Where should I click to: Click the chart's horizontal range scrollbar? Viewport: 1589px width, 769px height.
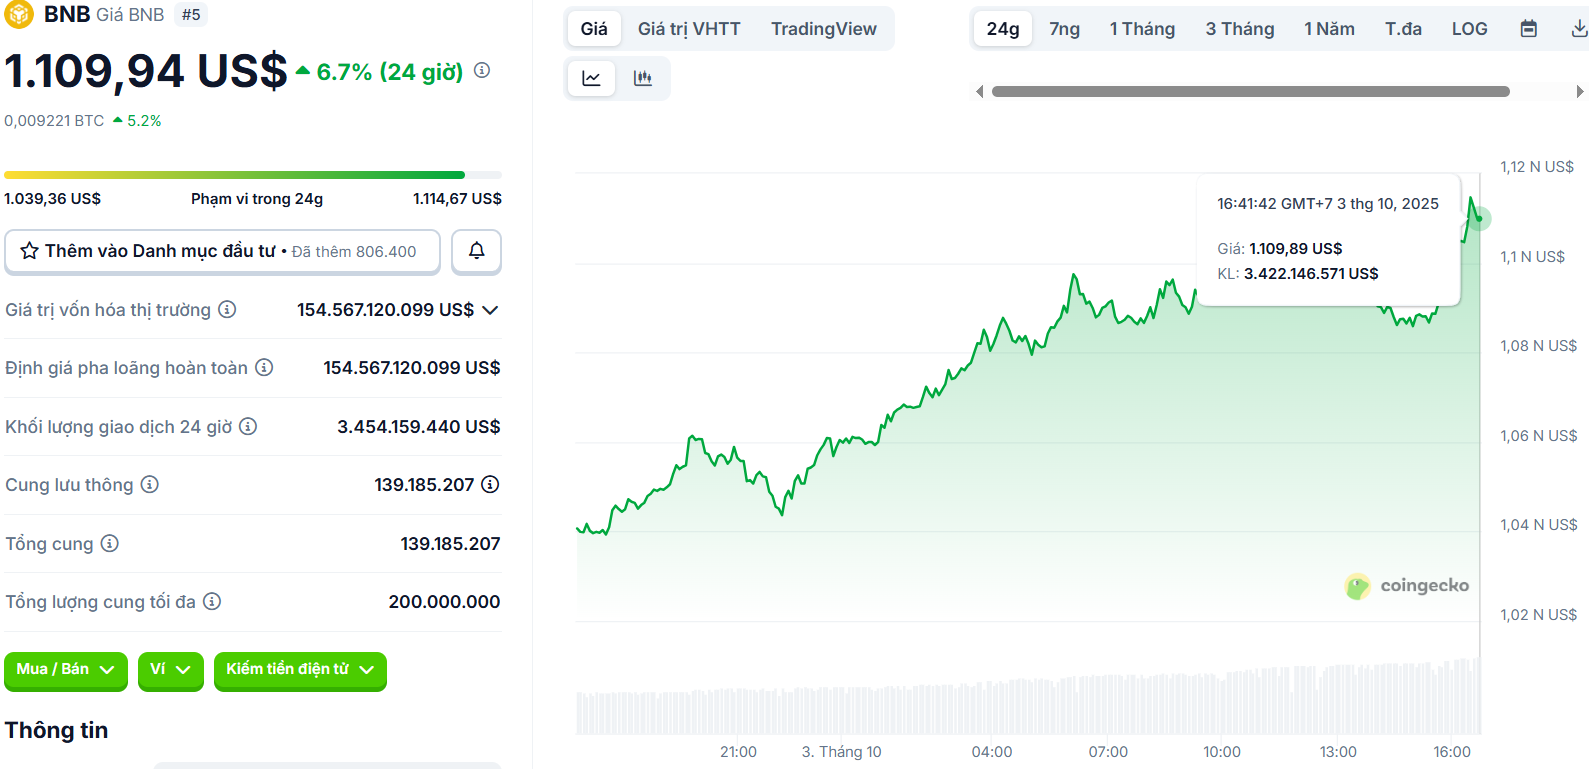point(1250,91)
